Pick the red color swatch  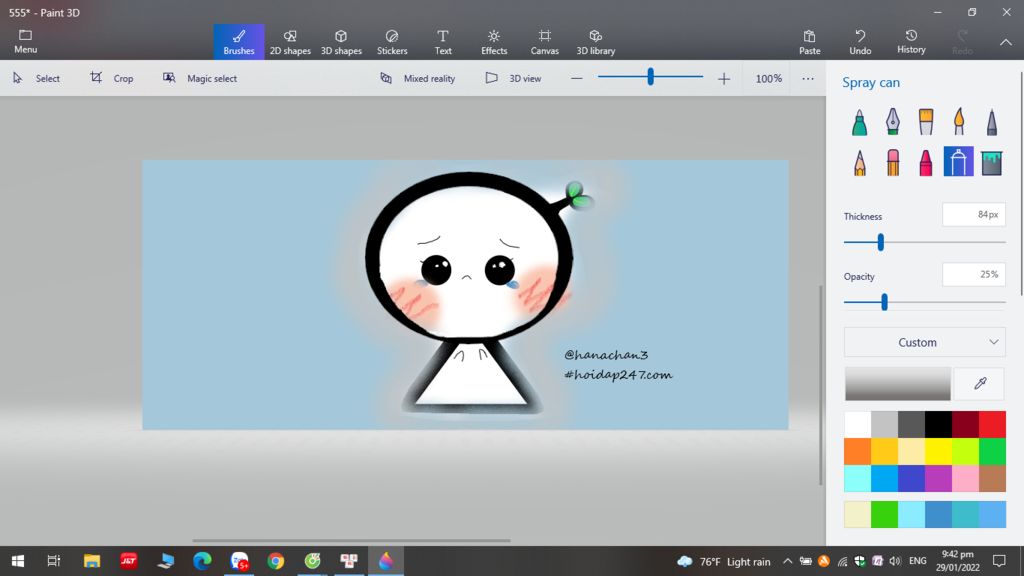point(992,425)
